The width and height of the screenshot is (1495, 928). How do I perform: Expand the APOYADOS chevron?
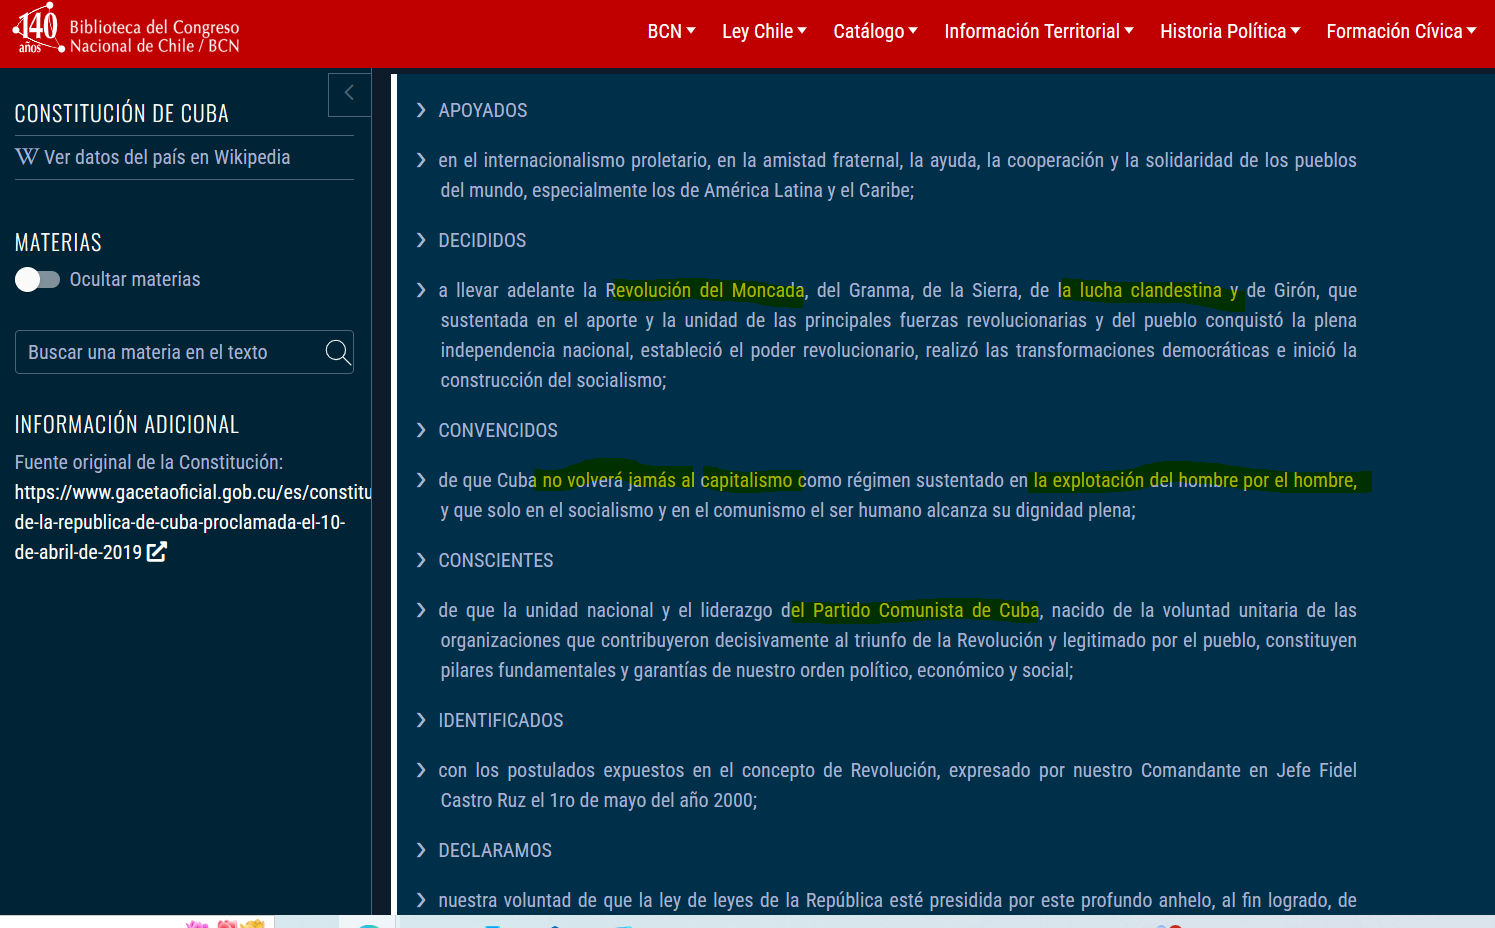coord(421,110)
